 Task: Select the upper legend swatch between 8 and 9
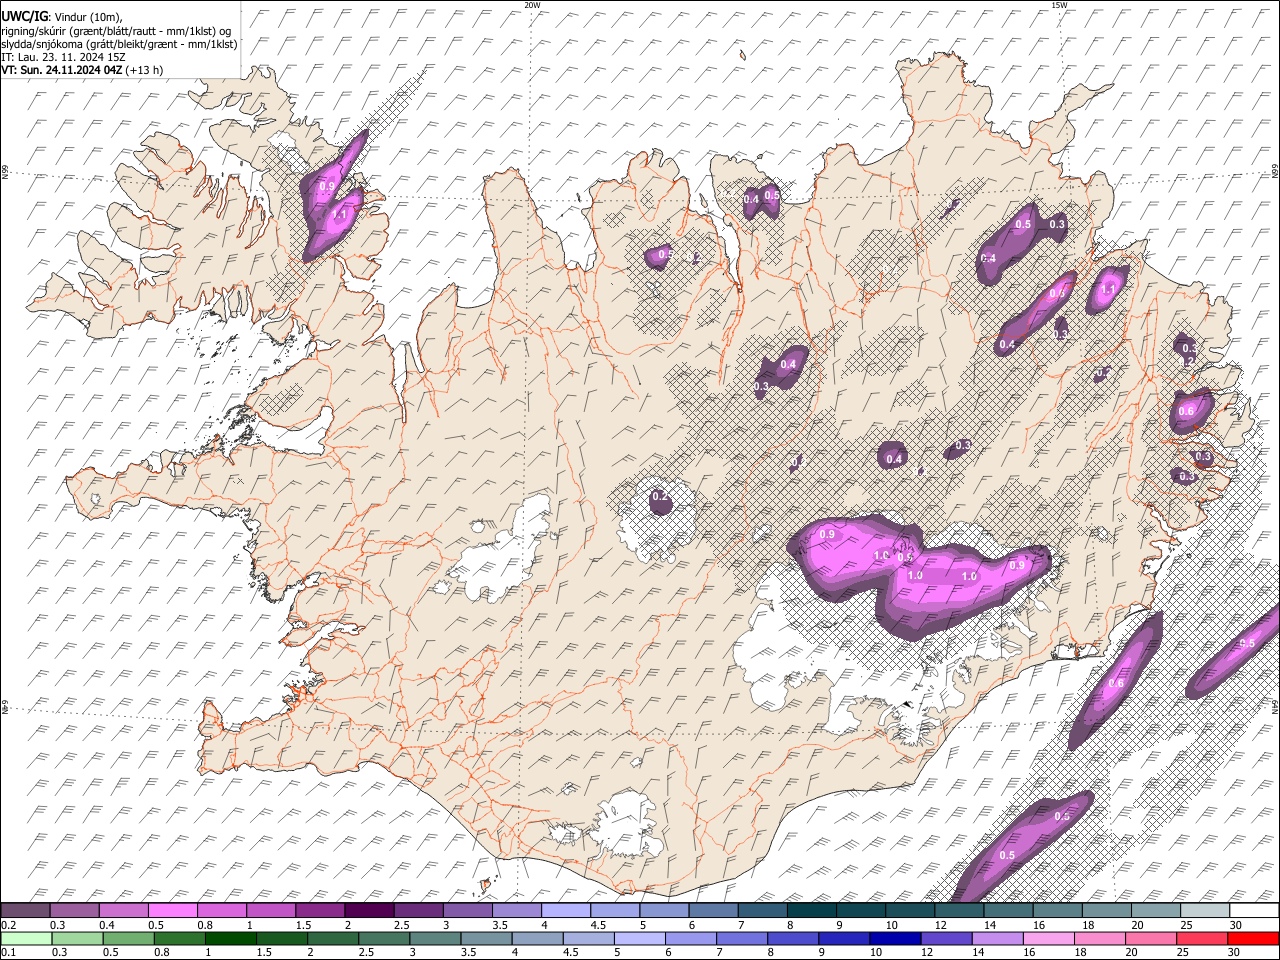[x=811, y=910]
